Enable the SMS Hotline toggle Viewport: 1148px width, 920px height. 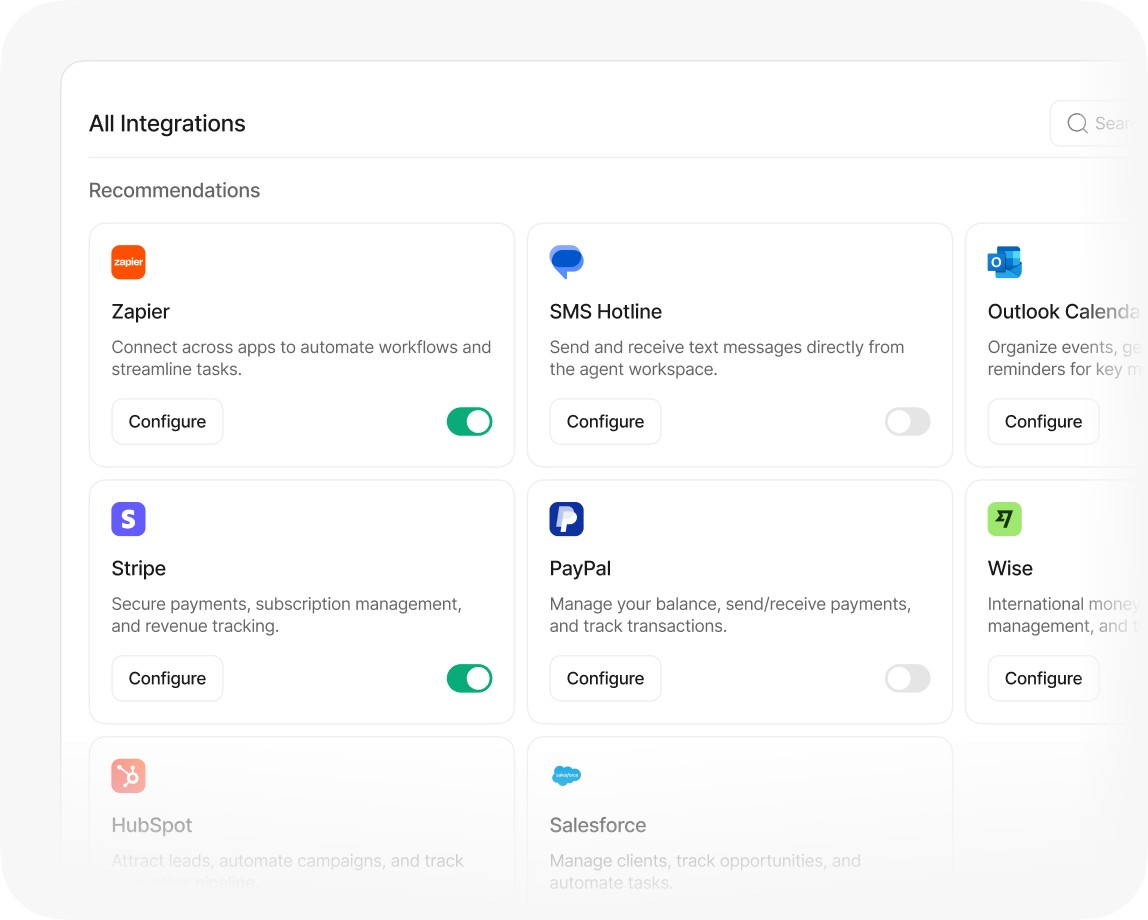click(908, 422)
